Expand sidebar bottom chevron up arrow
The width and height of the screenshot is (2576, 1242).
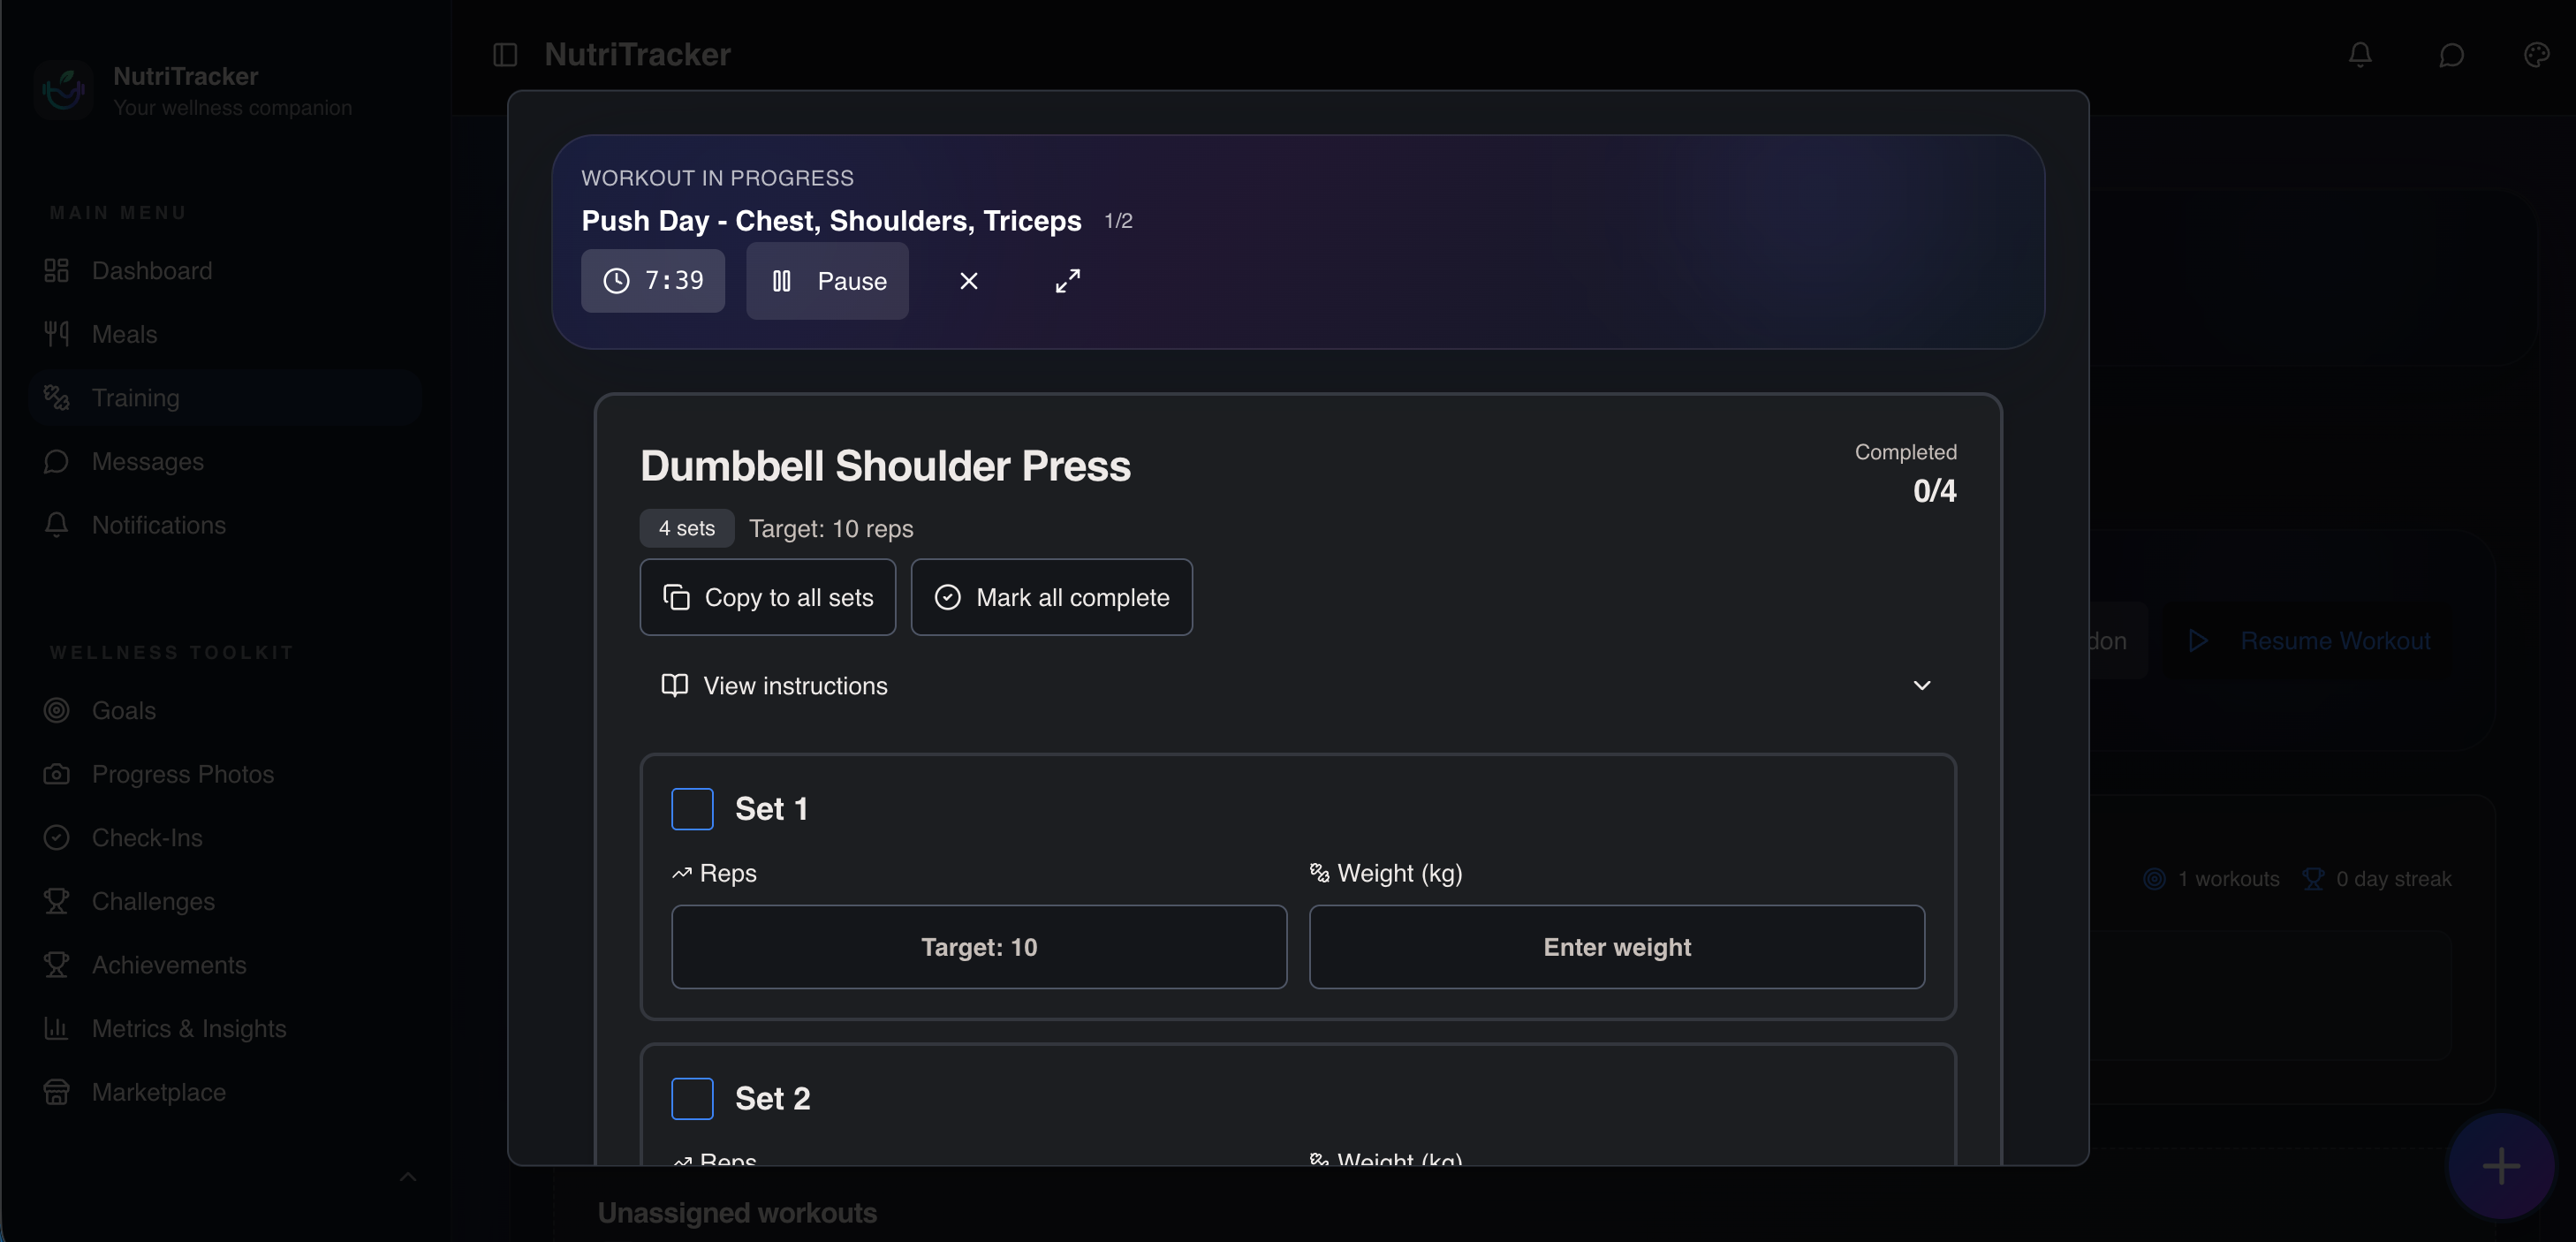click(408, 1177)
